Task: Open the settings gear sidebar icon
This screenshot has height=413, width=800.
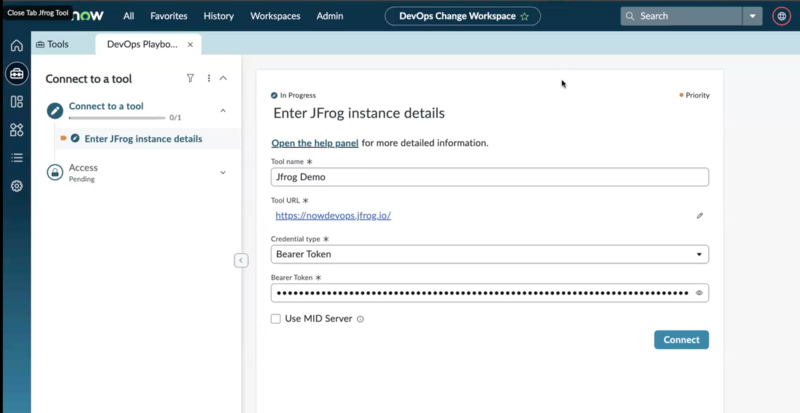Action: point(17,186)
